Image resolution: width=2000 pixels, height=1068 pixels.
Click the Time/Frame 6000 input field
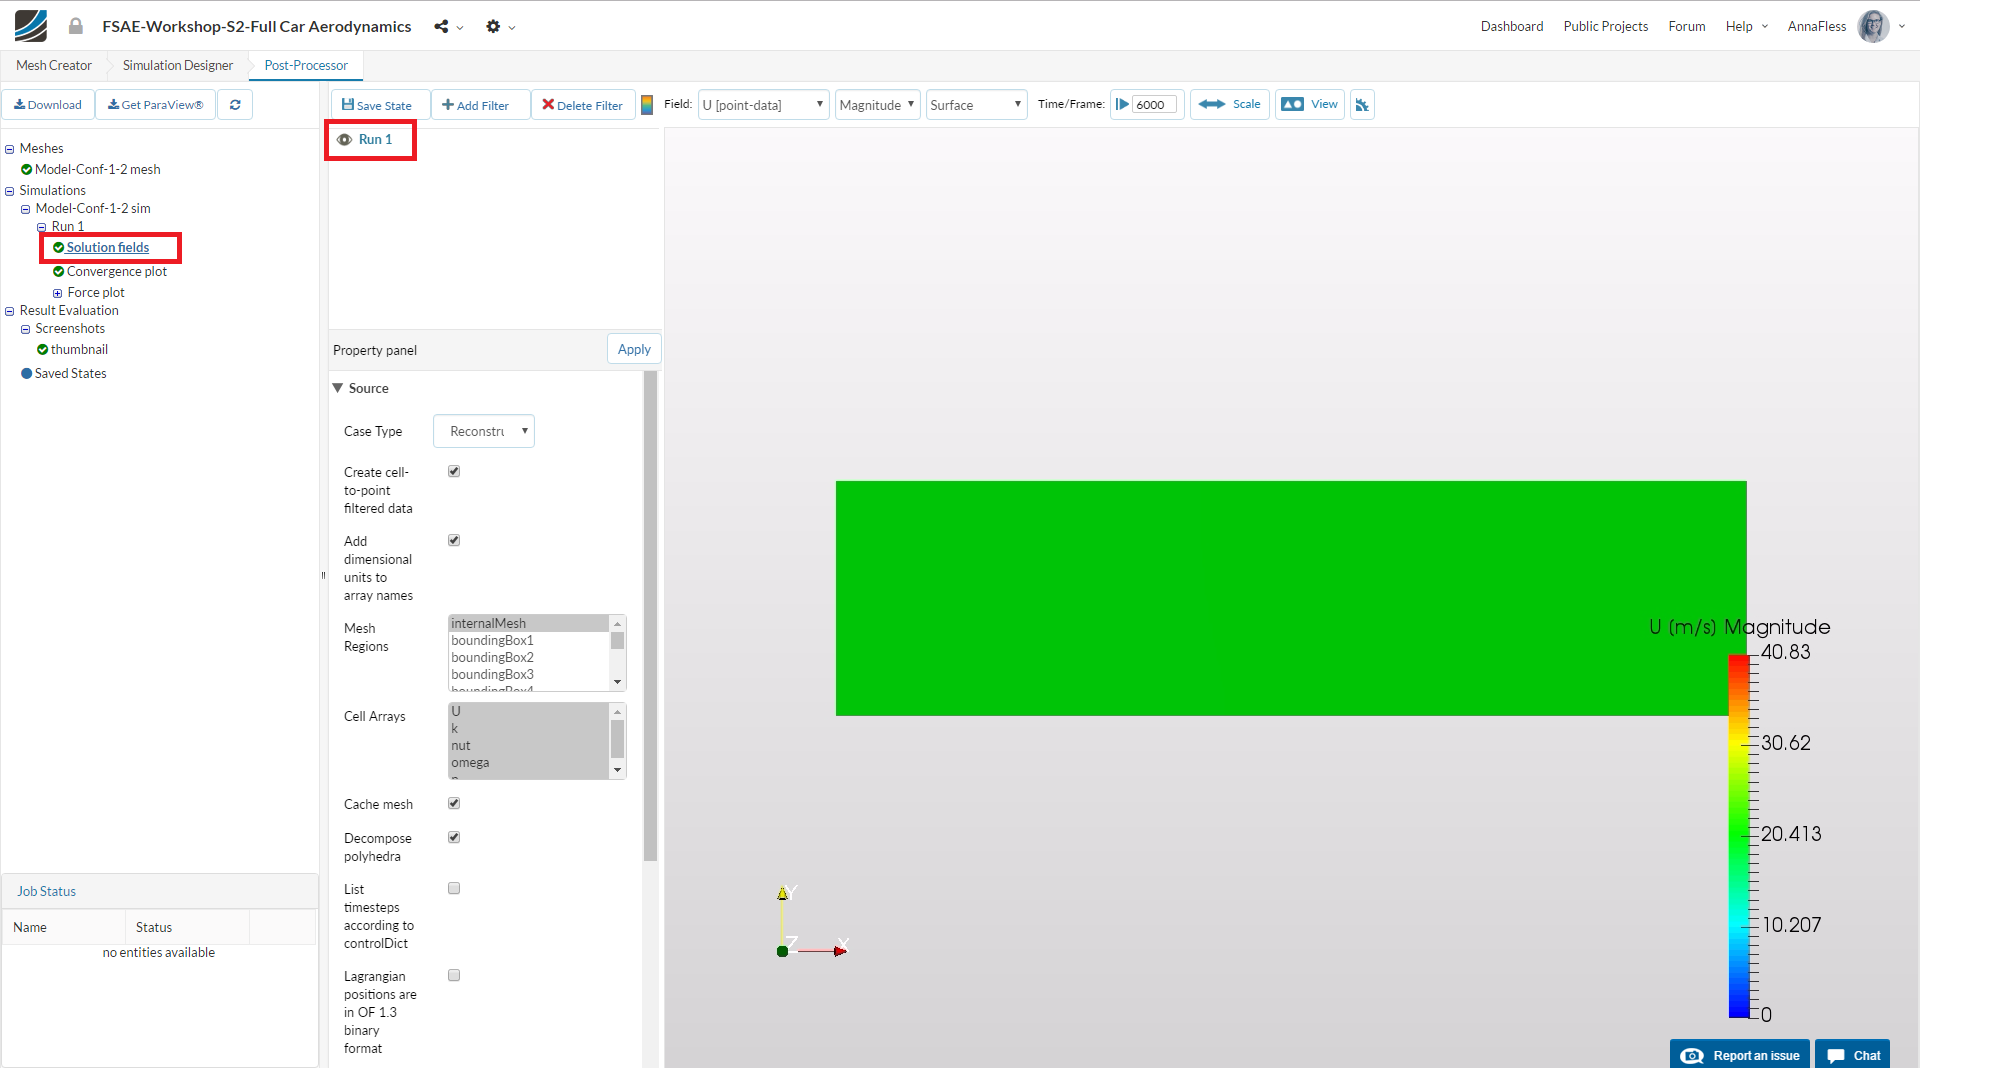pos(1155,105)
